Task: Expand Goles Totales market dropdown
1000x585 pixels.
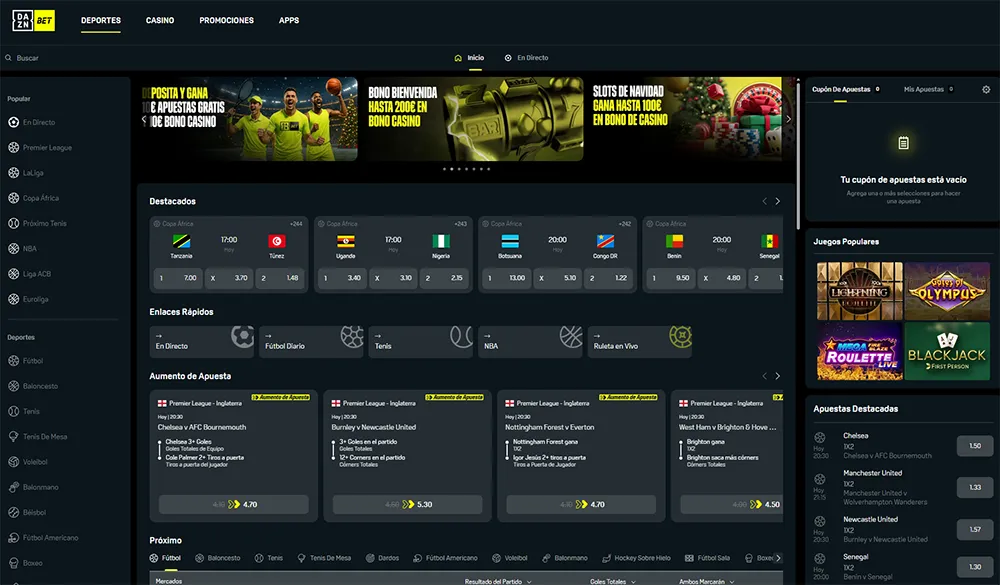Action: 613,581
